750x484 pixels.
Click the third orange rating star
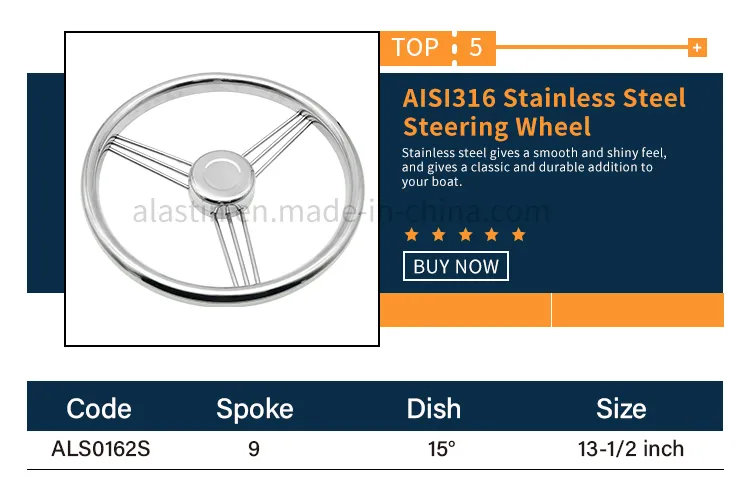[x=465, y=234]
